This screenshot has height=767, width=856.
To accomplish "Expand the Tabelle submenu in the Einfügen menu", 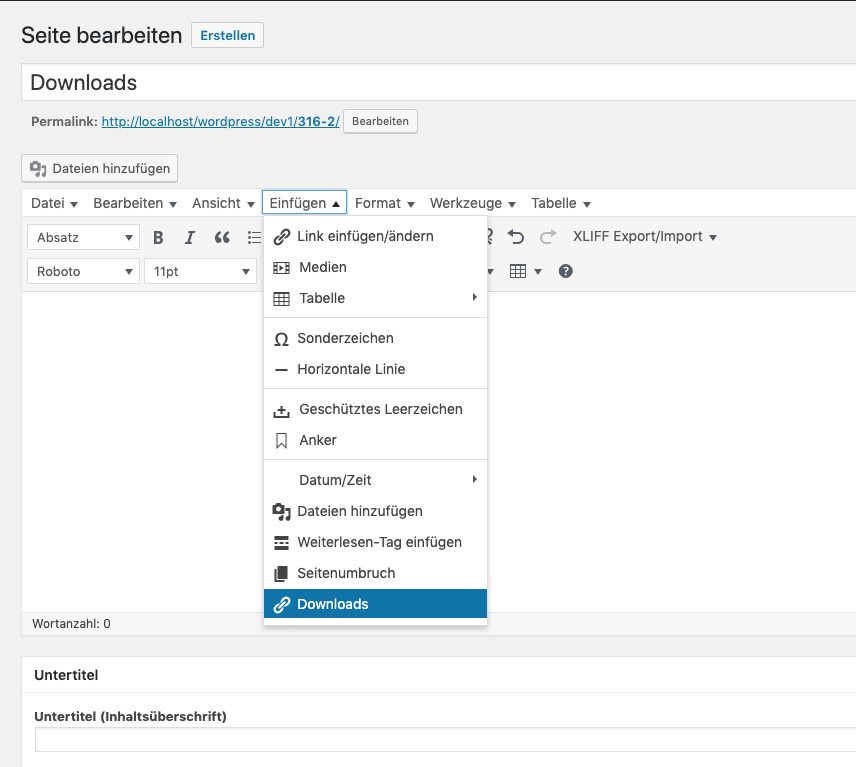I will 375,298.
